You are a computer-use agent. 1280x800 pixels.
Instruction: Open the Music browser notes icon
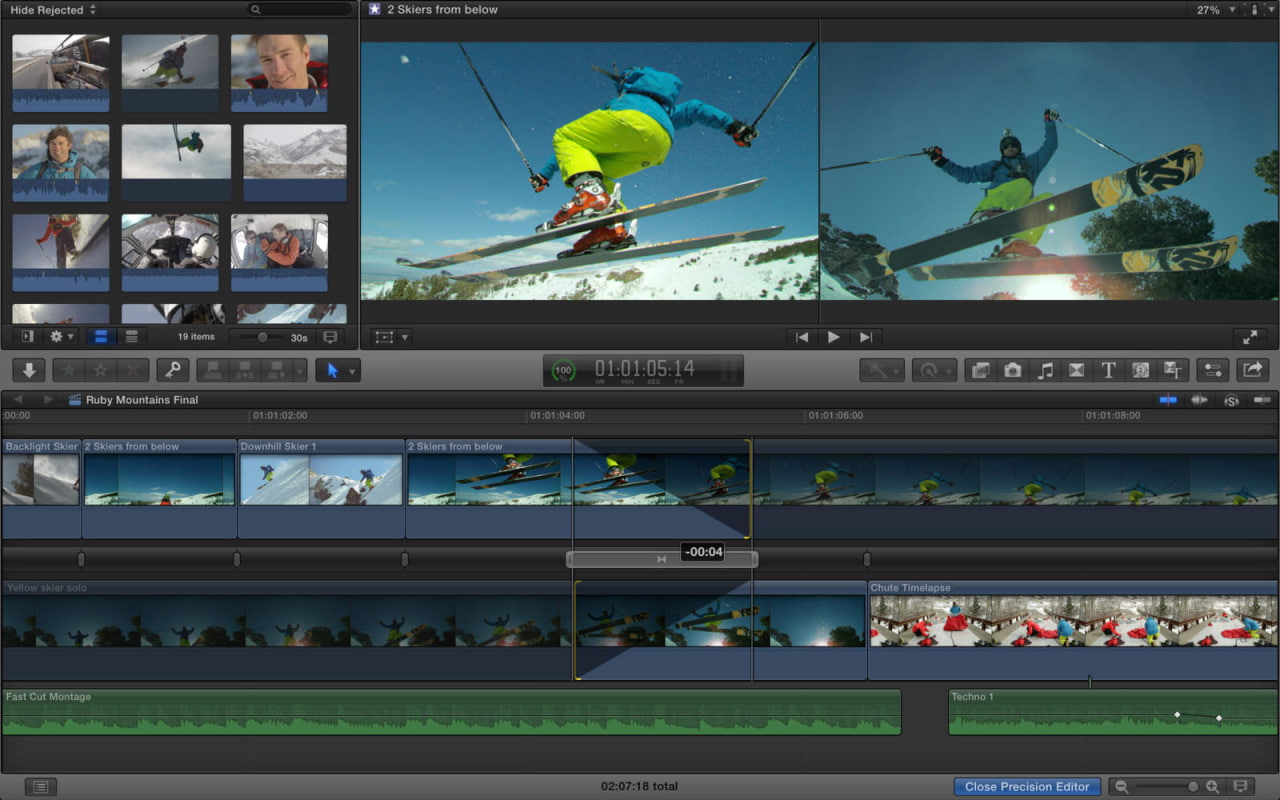[x=1045, y=369]
